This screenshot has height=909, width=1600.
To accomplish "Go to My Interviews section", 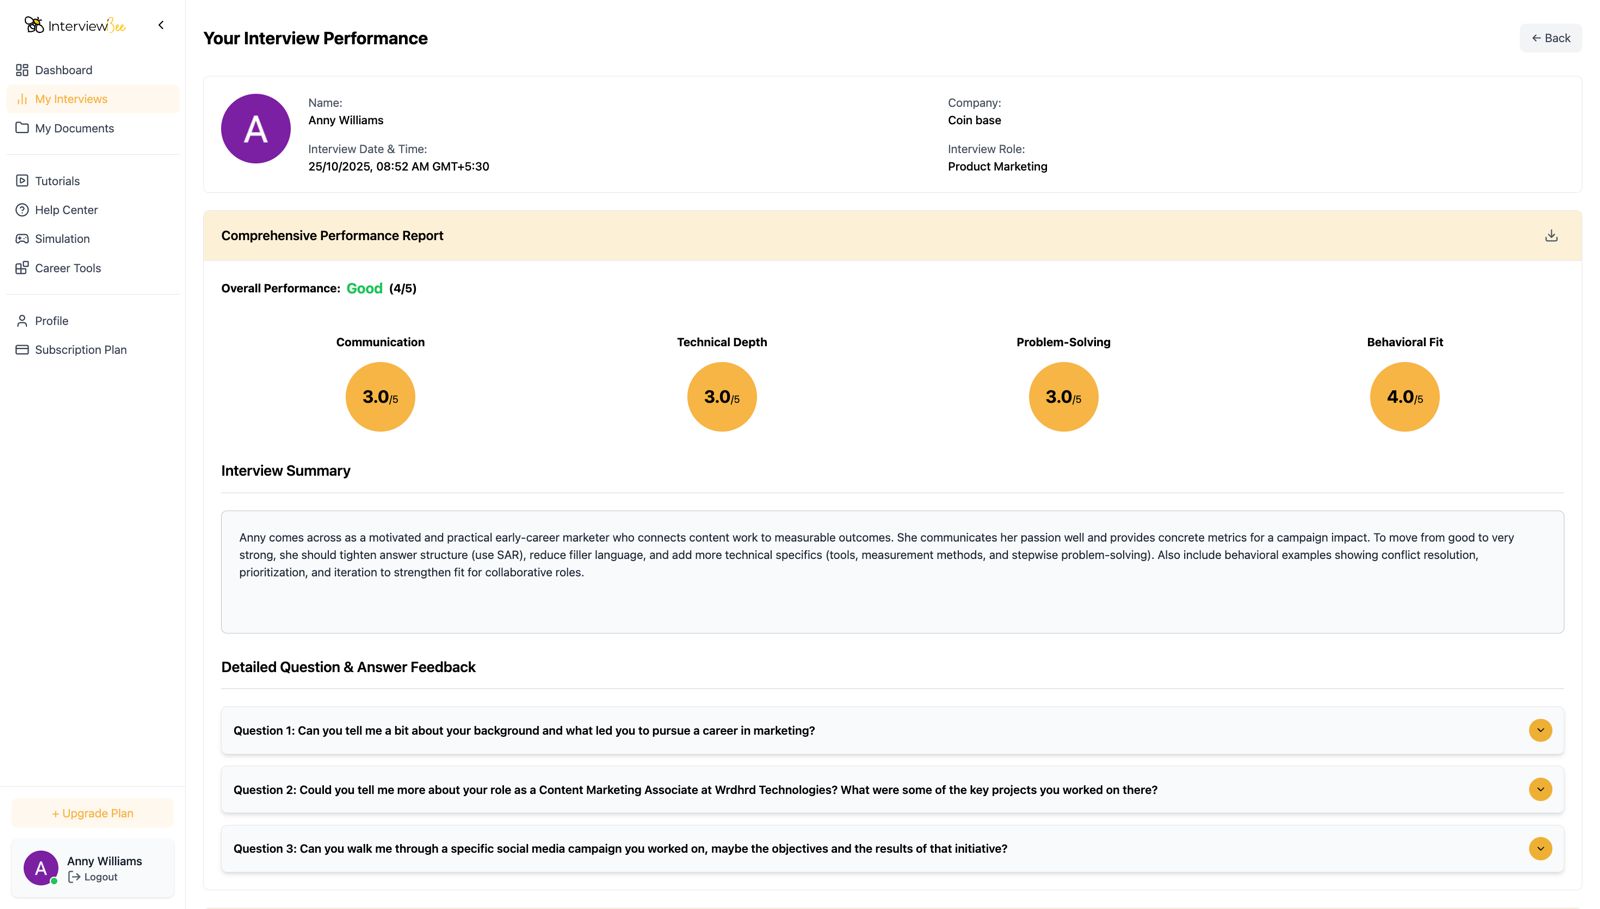I will (x=71, y=99).
